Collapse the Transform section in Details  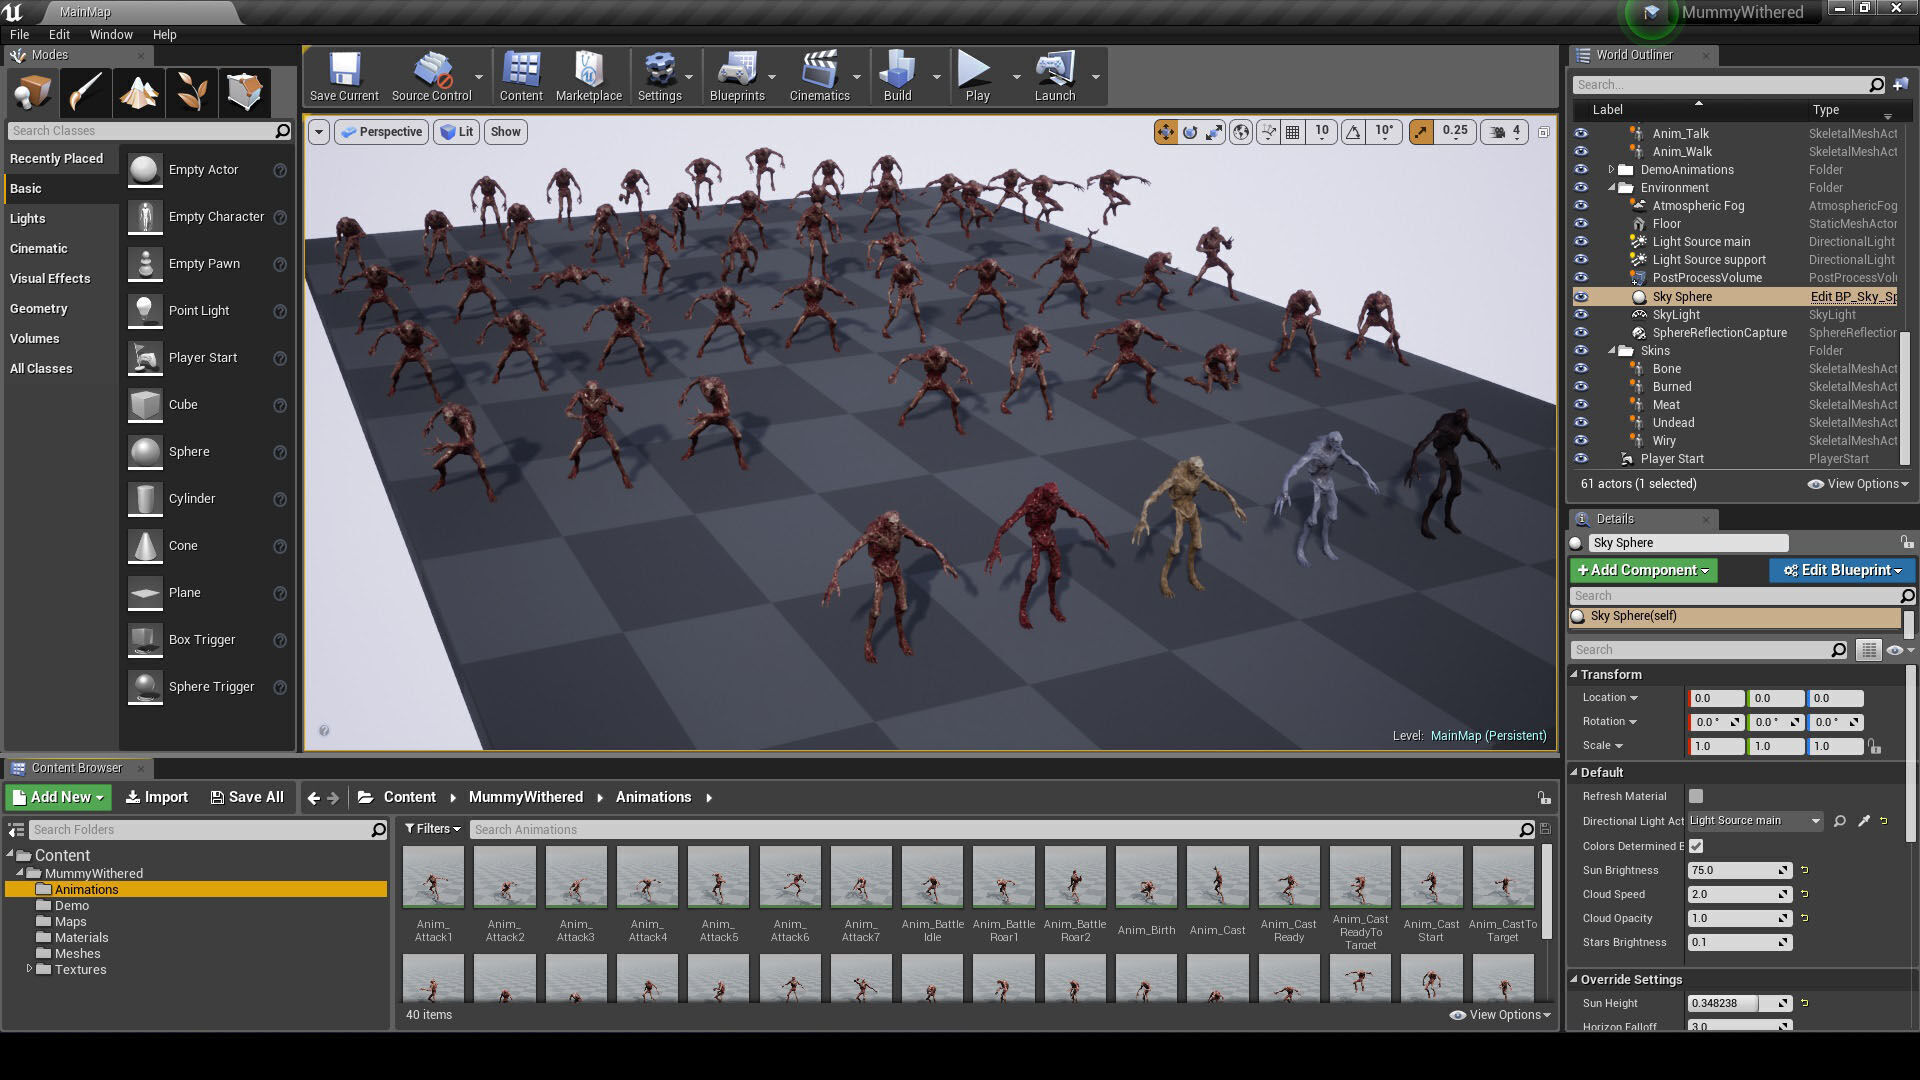[1574, 675]
